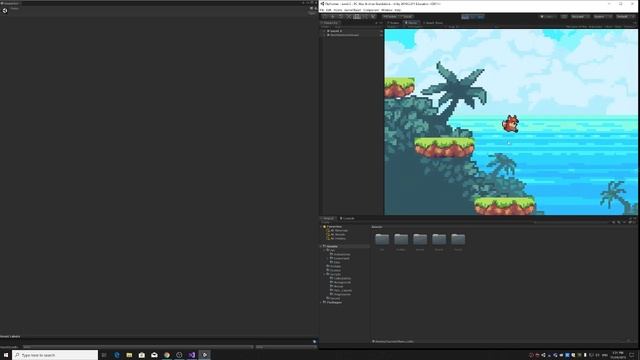Open the Account dropdown
Image resolution: width=640 pixels, height=360 pixels.
pyautogui.click(x=580, y=17)
